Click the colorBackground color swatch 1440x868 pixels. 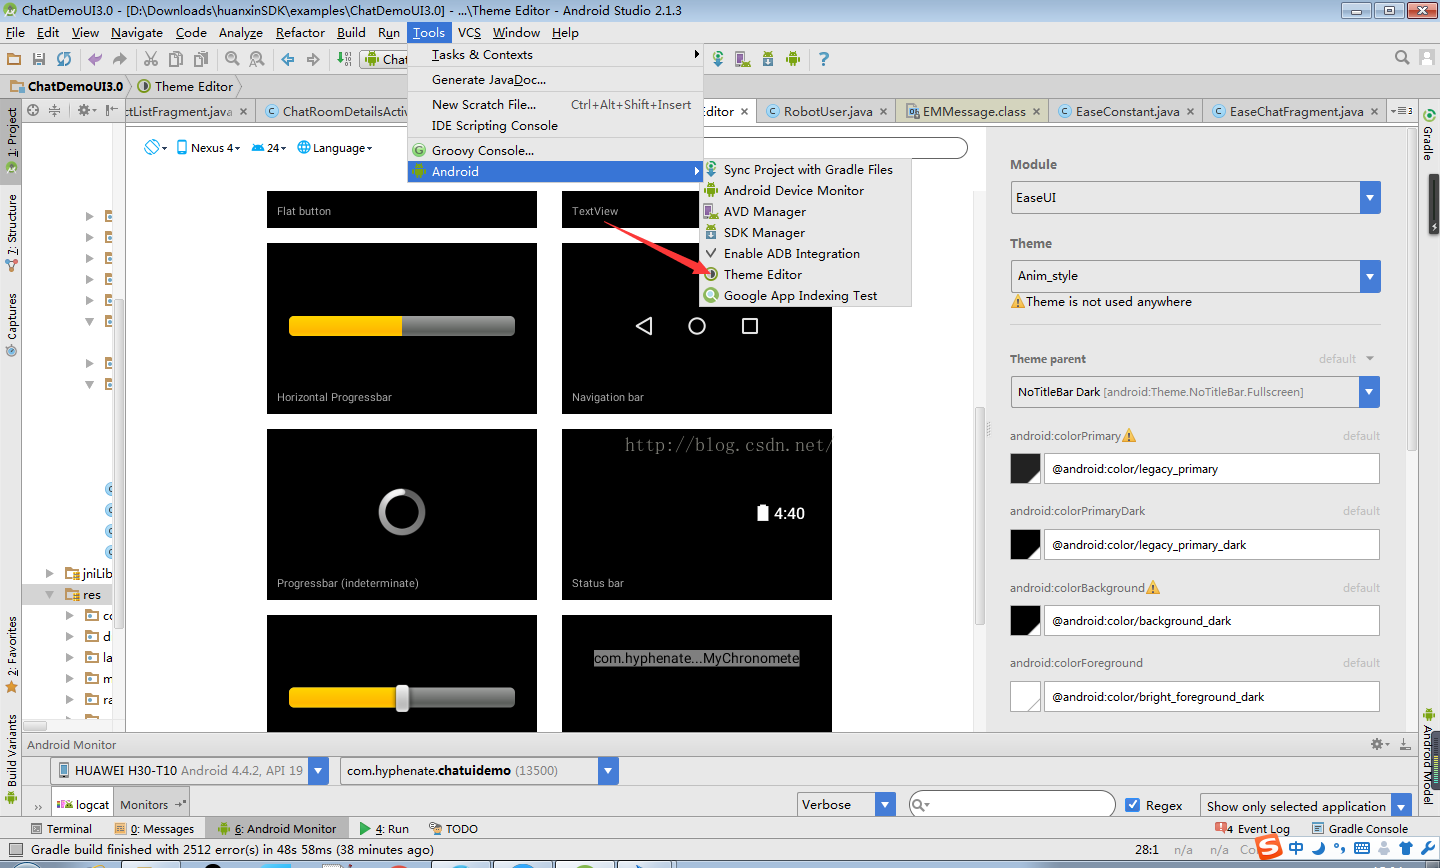[1026, 621]
